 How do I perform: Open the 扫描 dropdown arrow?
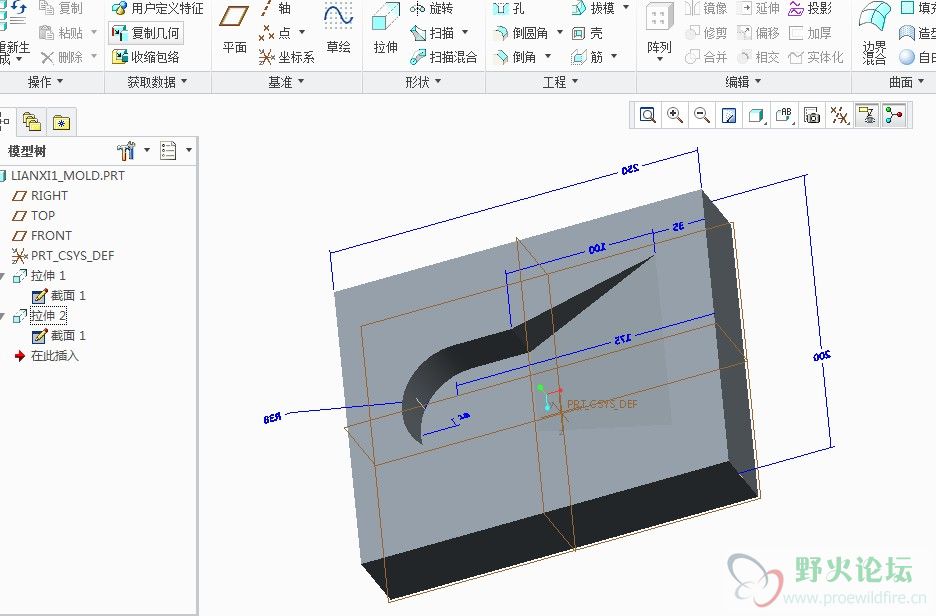(465, 32)
